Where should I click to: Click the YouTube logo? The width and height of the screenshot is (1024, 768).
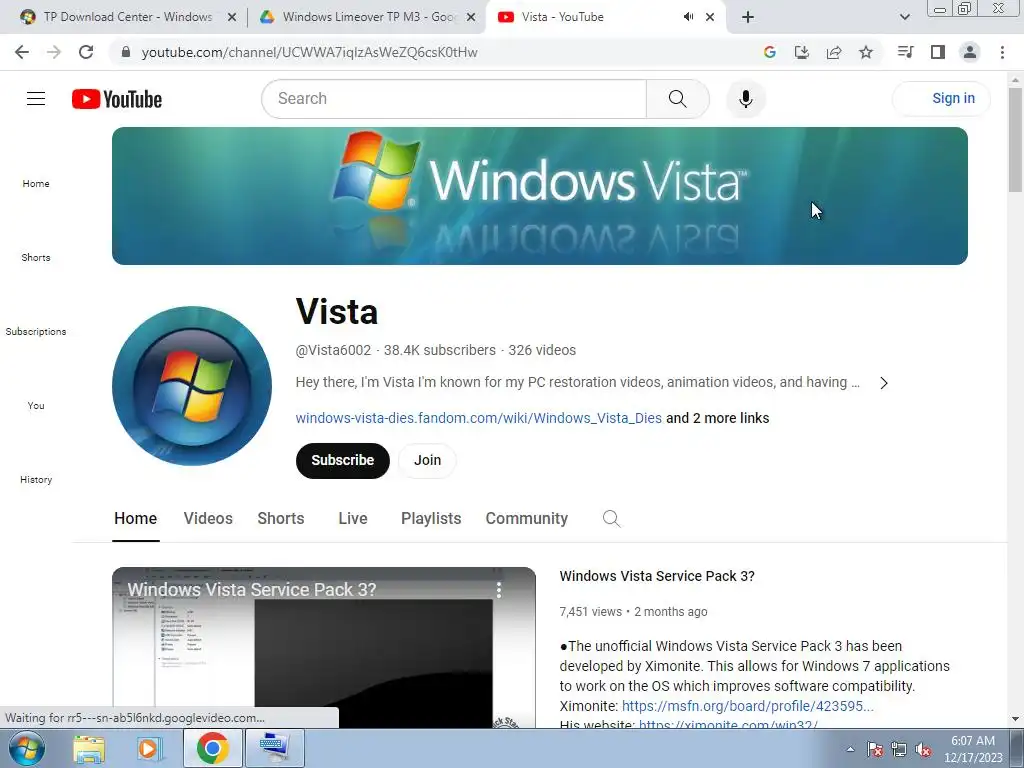pyautogui.click(x=117, y=99)
